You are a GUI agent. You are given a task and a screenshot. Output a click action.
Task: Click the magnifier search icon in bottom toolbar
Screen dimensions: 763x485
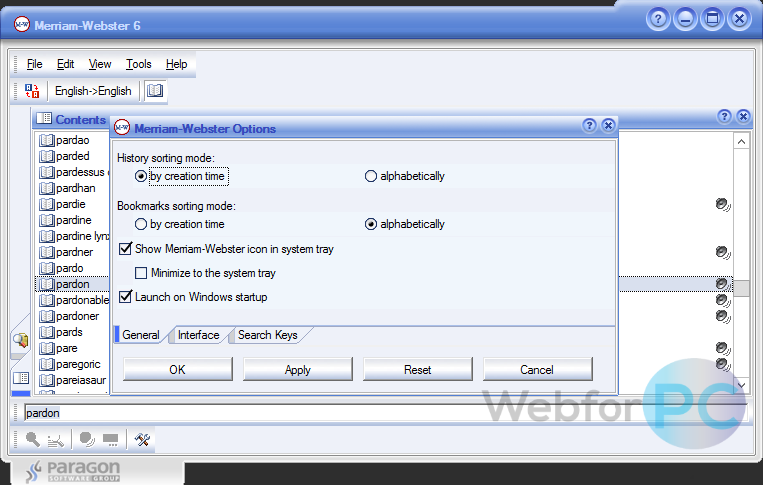[x=33, y=440]
